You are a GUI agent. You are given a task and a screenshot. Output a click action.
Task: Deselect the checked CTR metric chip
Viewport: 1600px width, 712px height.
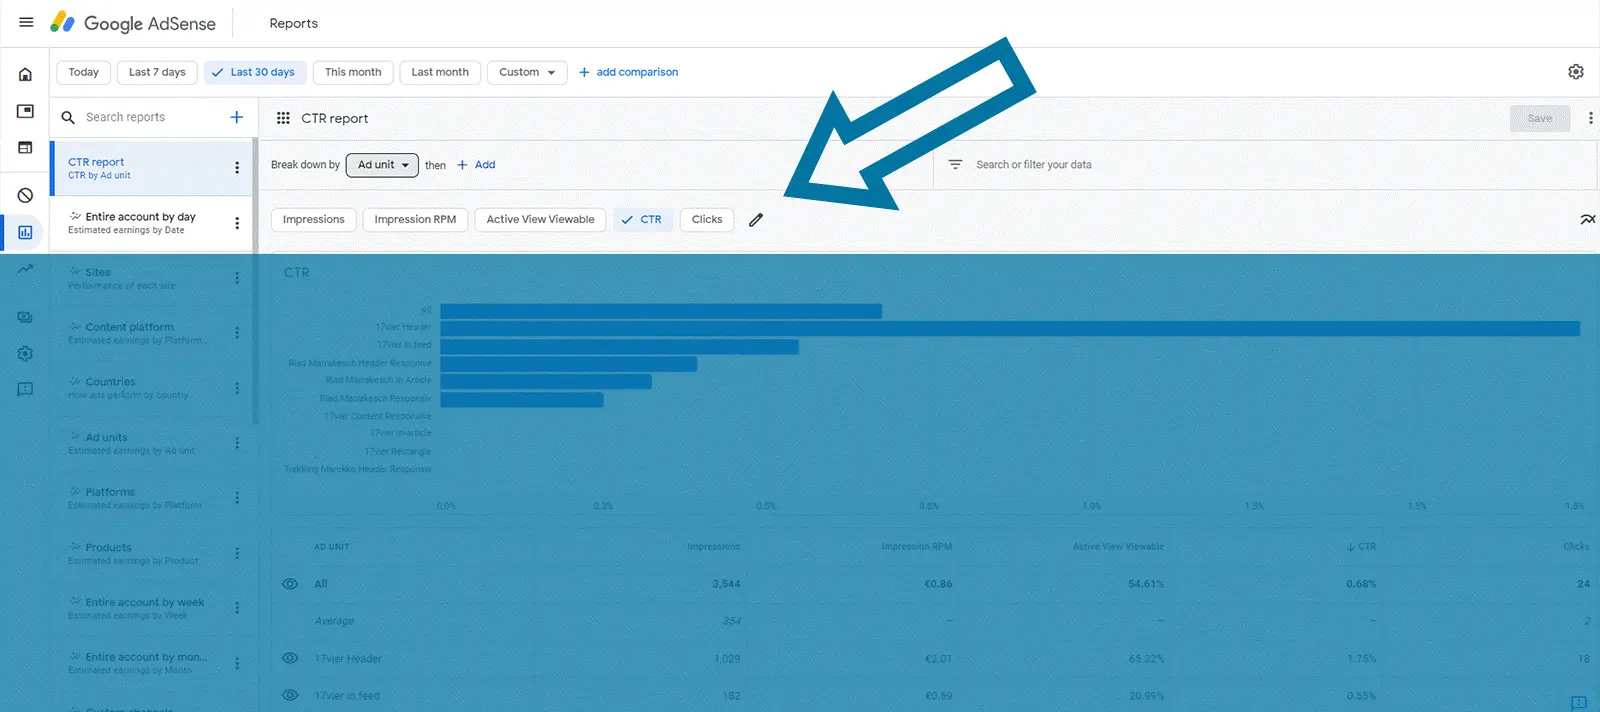pos(641,220)
